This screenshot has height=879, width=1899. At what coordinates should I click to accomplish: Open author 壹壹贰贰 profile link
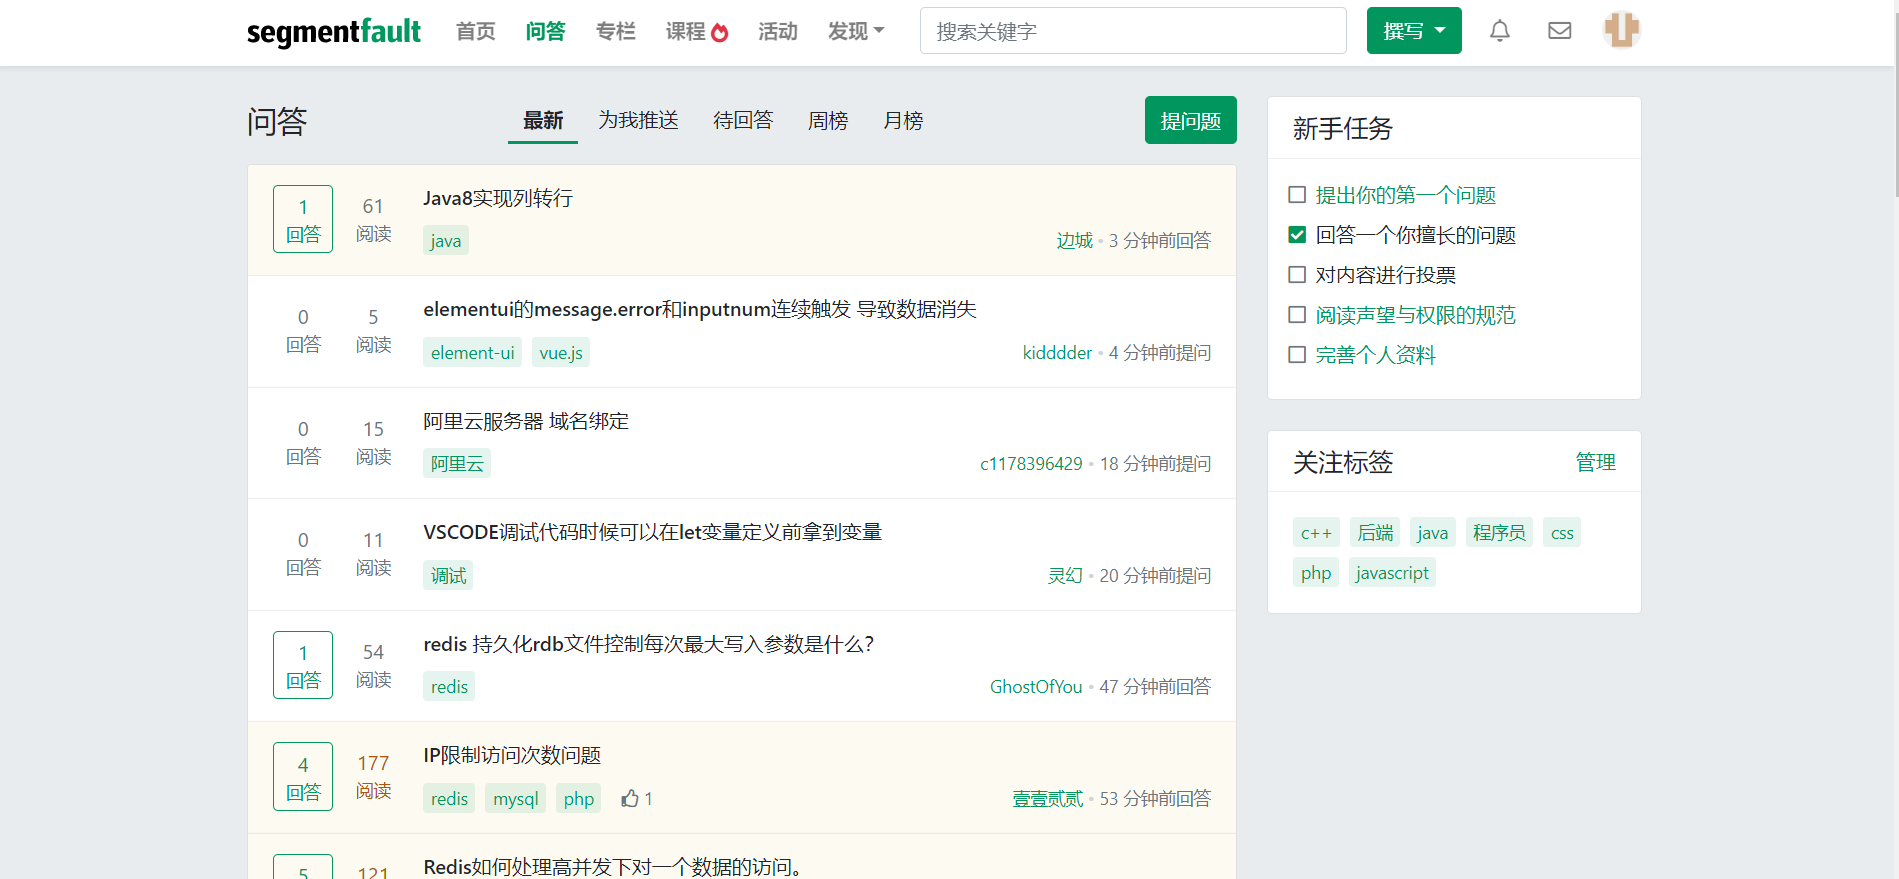(1047, 798)
